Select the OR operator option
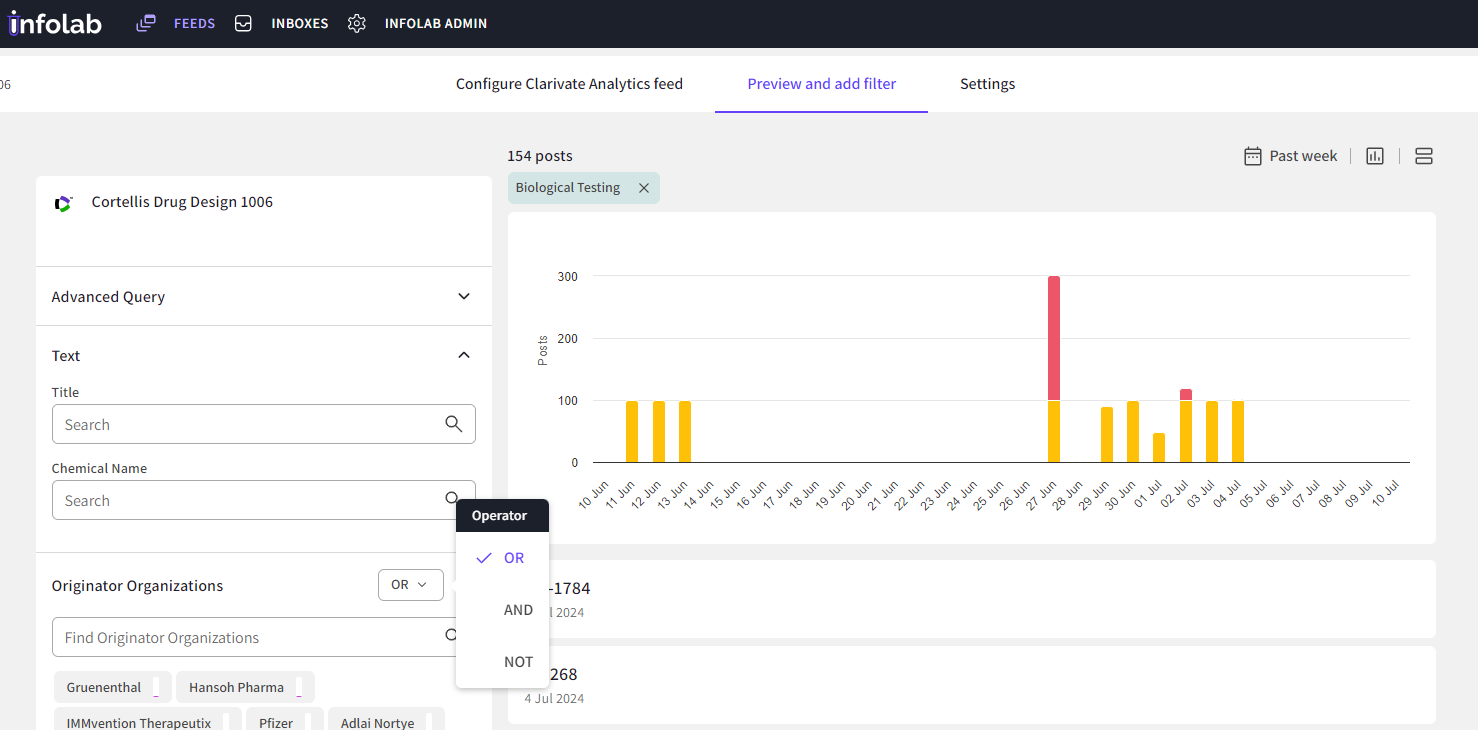 click(513, 558)
